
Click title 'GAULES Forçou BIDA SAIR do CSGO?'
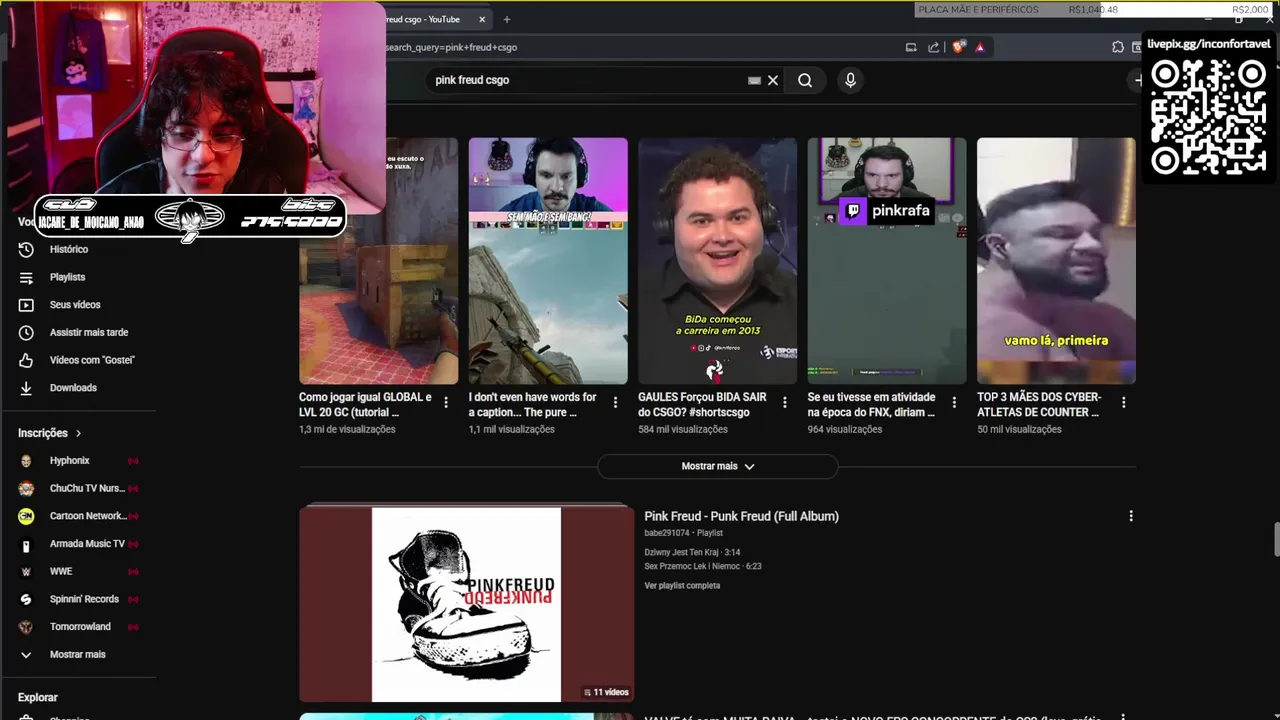pyautogui.click(x=702, y=404)
